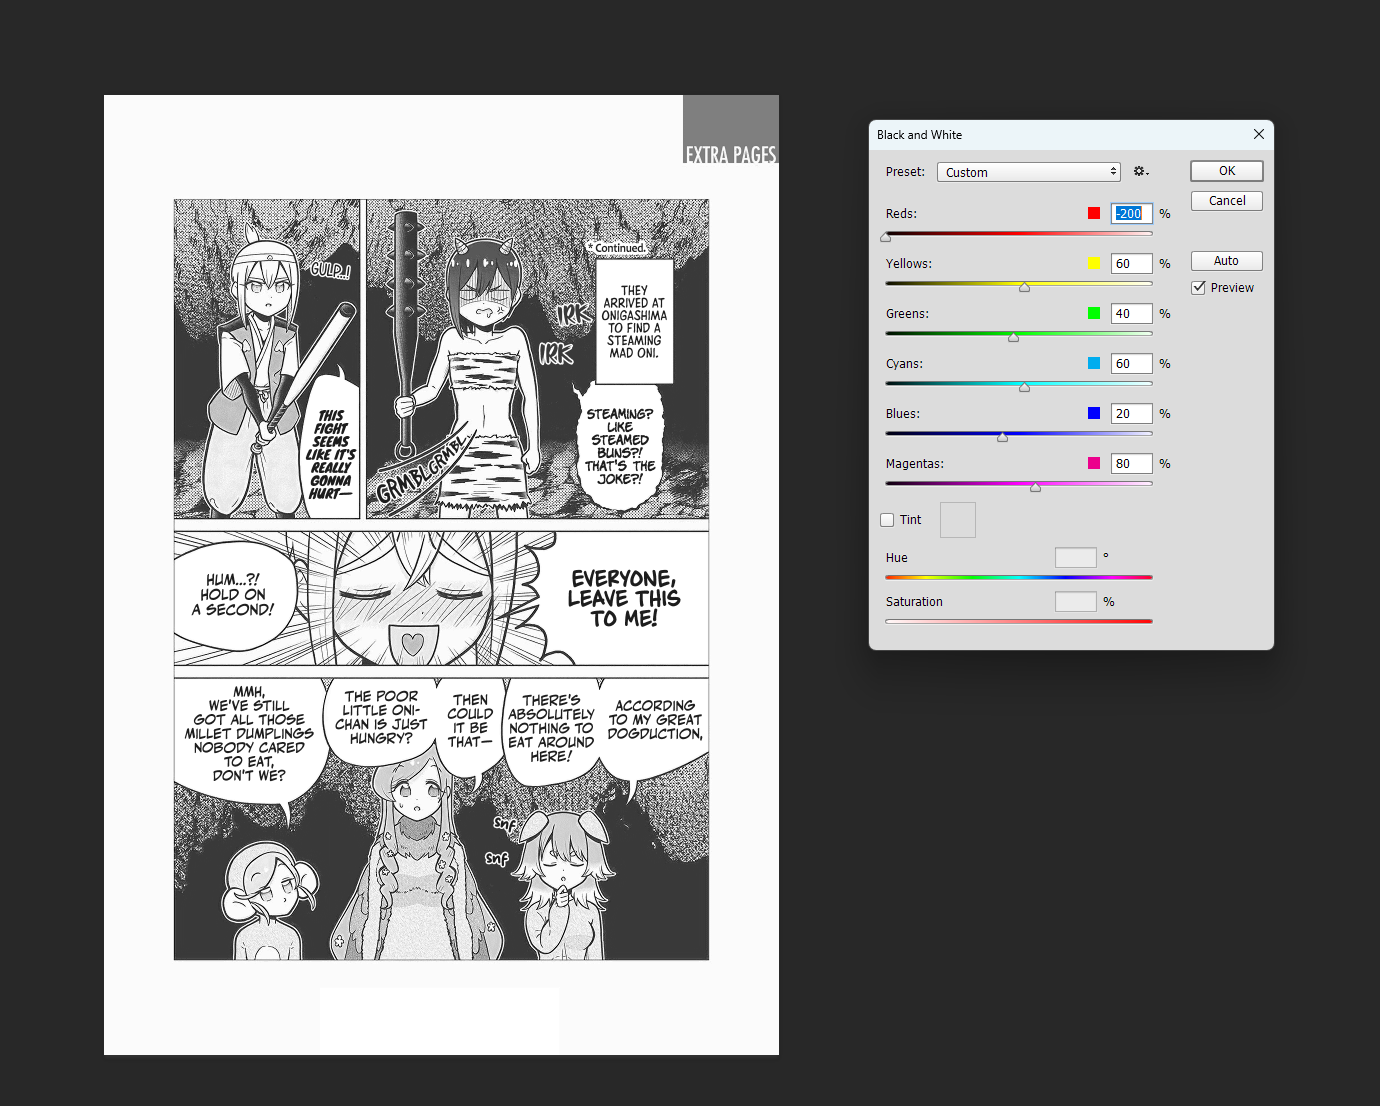1380x1106 pixels.
Task: Toggle the Preview checkbox
Action: [1198, 288]
